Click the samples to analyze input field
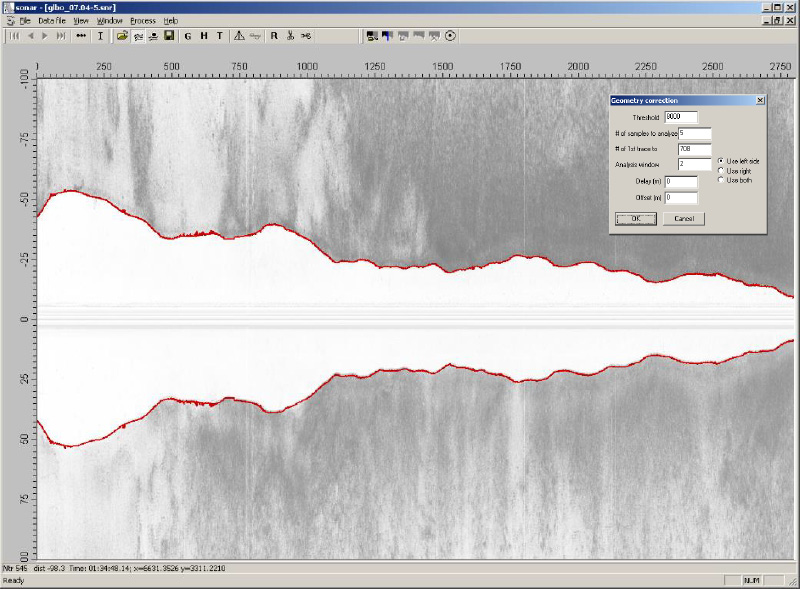 tap(694, 133)
